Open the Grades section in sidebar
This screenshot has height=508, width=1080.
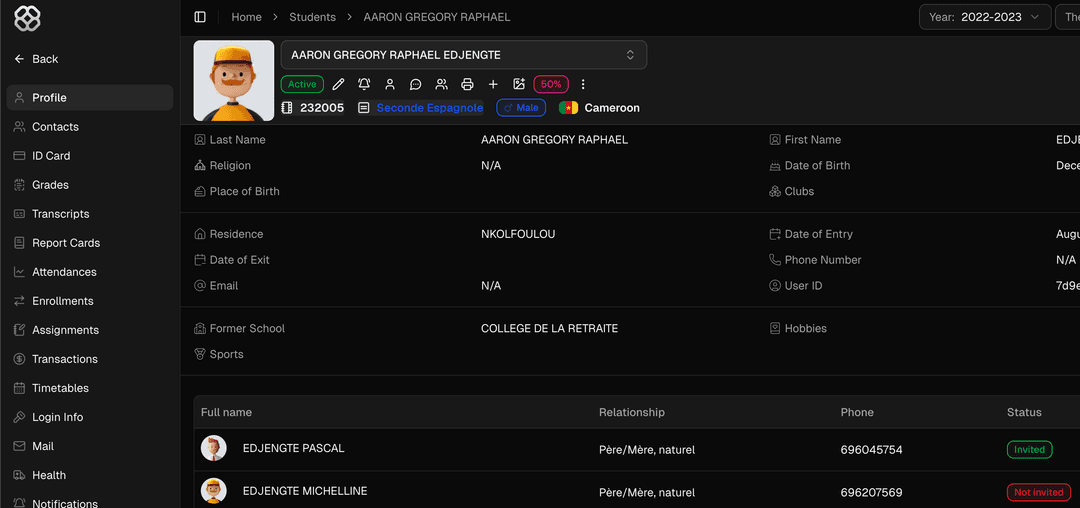tap(50, 185)
